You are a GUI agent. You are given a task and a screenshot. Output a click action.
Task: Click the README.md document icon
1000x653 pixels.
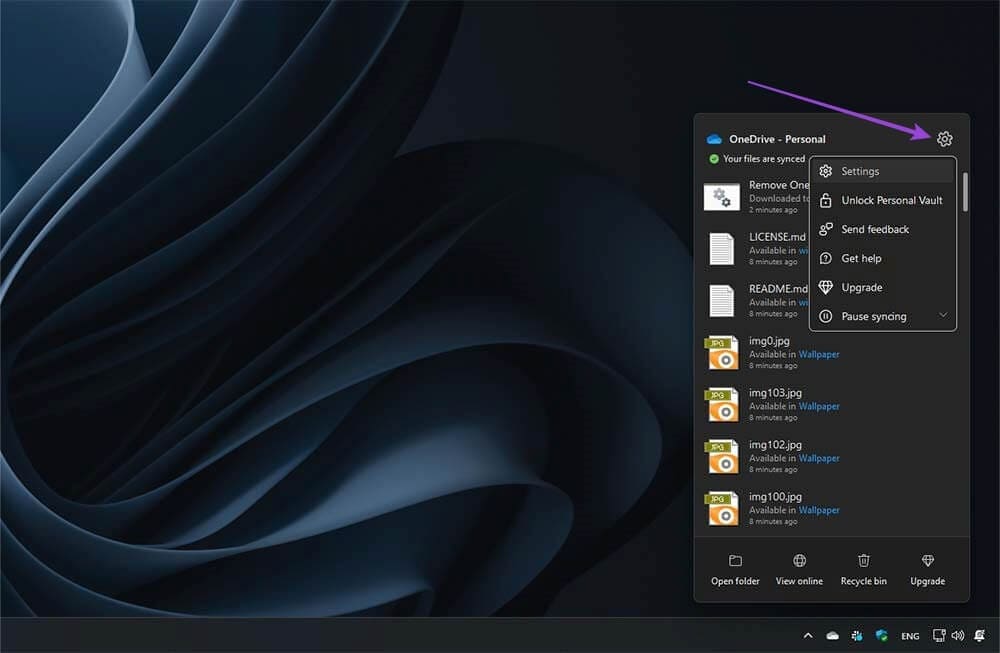click(722, 300)
